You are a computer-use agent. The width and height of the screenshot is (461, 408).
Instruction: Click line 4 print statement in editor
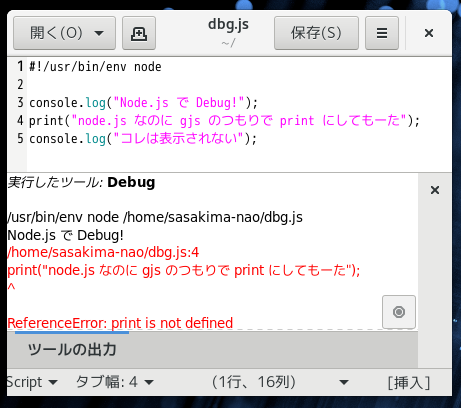pyautogui.click(x=224, y=121)
